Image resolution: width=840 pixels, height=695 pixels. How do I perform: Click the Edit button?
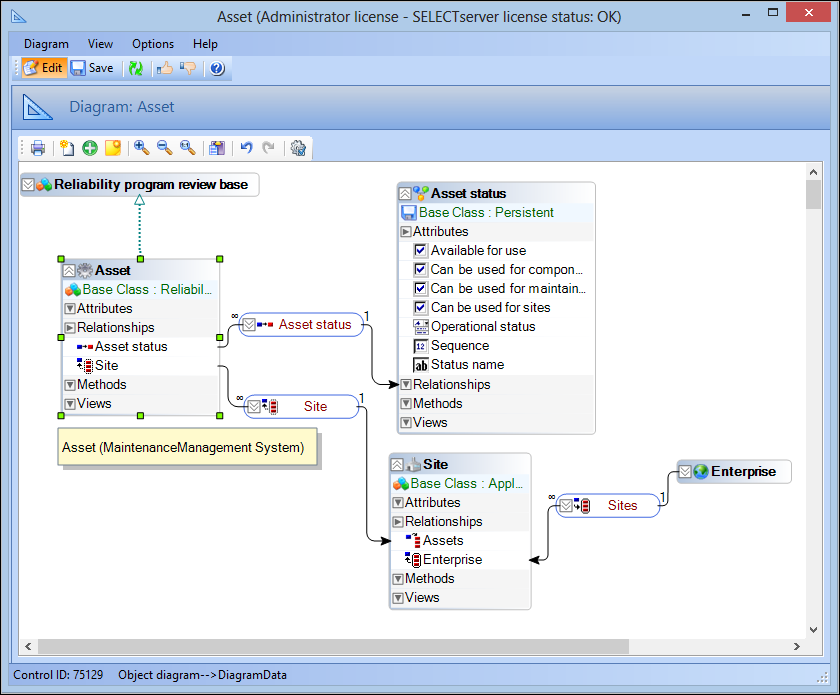(43, 68)
